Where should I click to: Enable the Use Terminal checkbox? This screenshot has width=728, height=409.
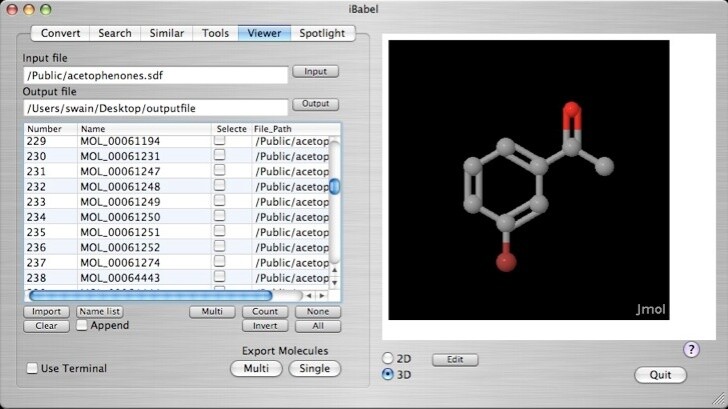(x=32, y=369)
